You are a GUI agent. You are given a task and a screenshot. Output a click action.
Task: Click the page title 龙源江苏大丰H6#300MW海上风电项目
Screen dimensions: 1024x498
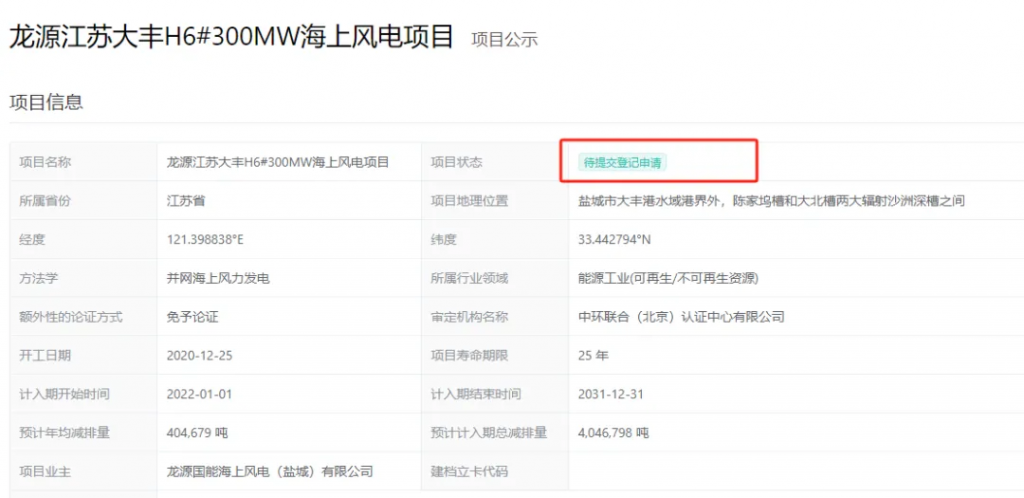tap(231, 37)
